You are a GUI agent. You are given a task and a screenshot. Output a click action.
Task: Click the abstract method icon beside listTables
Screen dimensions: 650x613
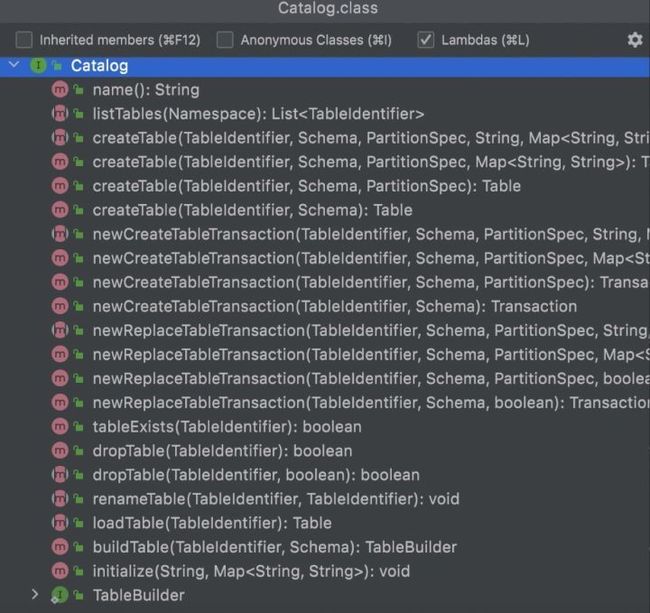tap(60, 114)
